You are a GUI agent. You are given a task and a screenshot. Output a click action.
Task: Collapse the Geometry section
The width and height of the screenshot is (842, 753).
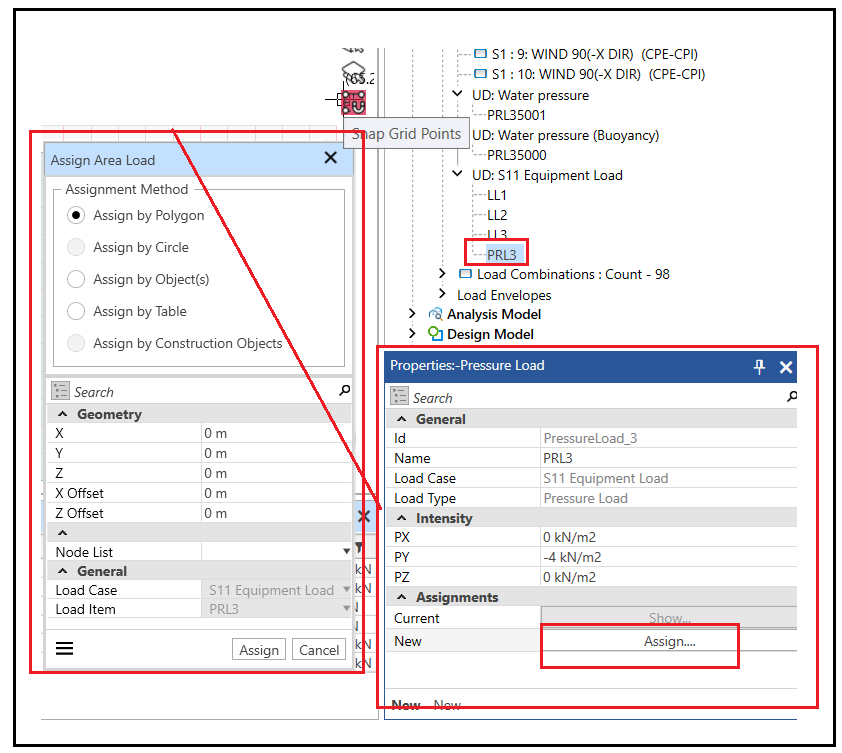pyautogui.click(x=63, y=414)
